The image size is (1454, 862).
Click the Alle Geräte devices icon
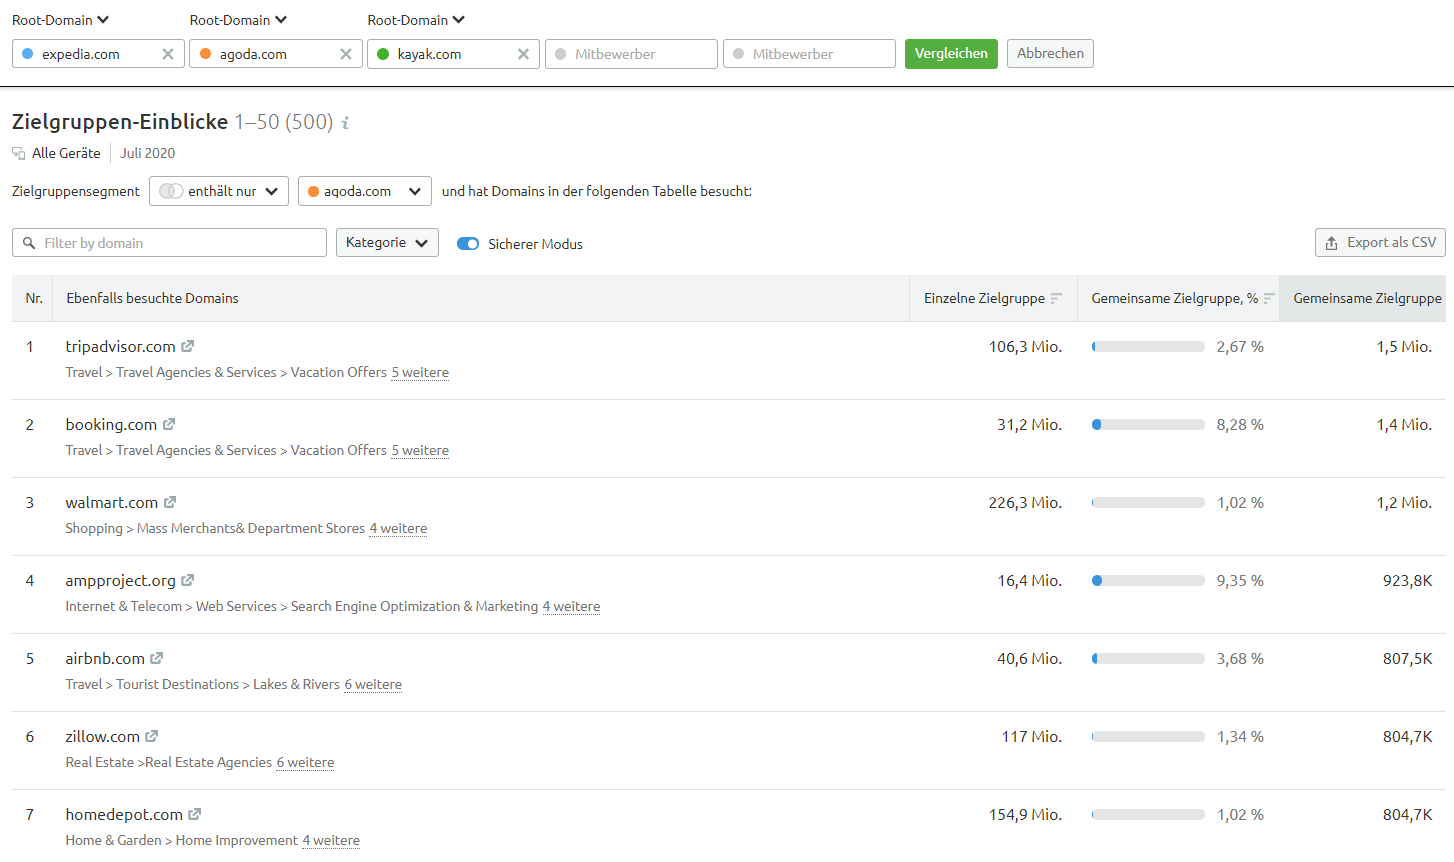pos(19,153)
